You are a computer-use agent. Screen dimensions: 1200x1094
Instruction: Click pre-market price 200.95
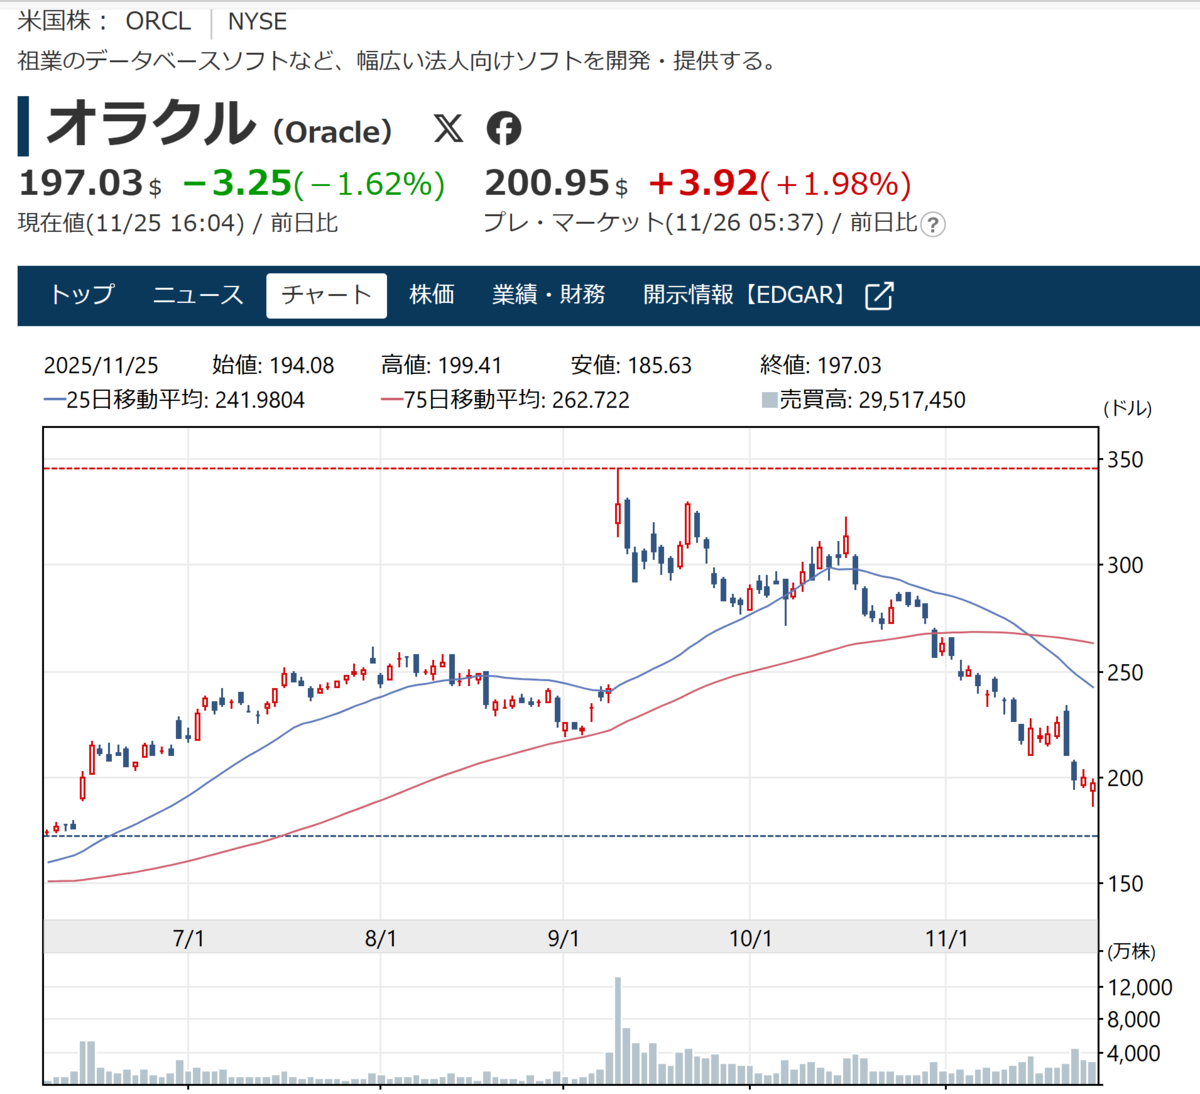547,183
